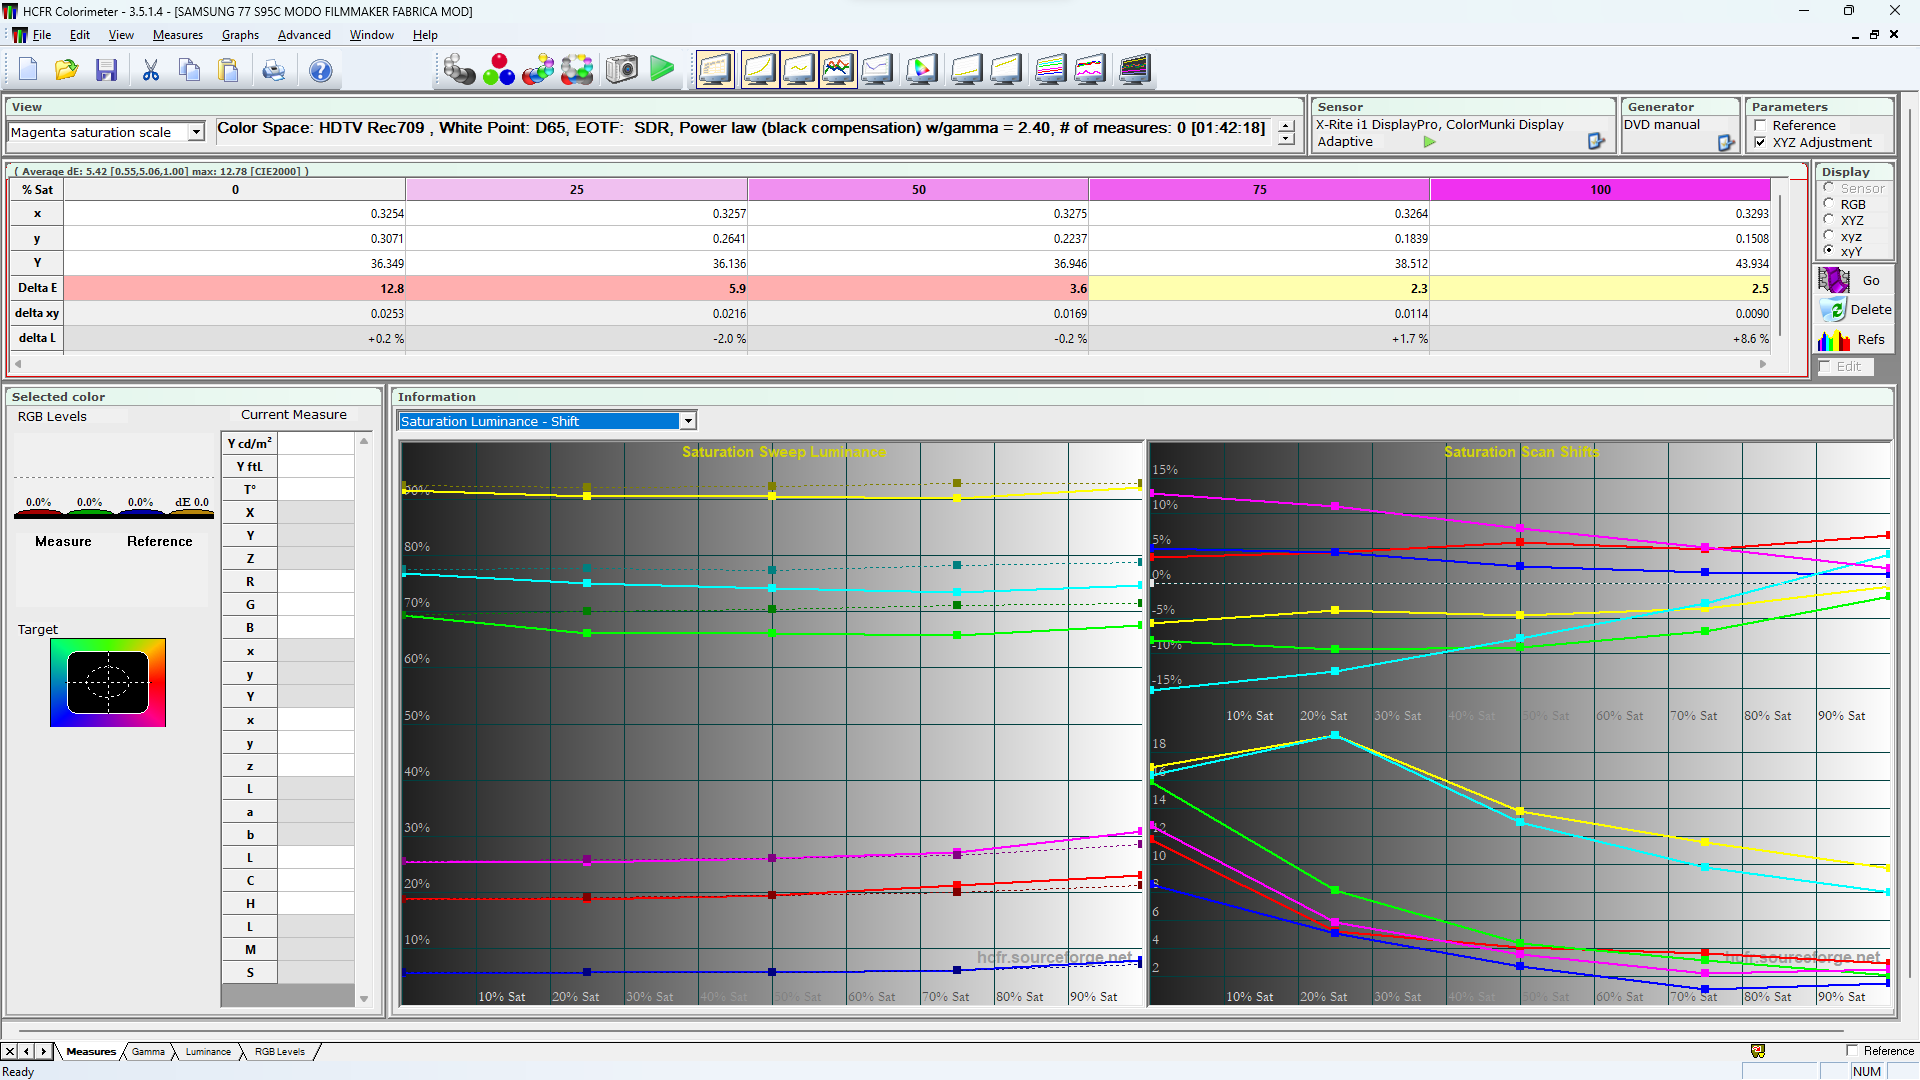
Task: Toggle the Edit checkbox under Refs
Action: [1825, 367]
